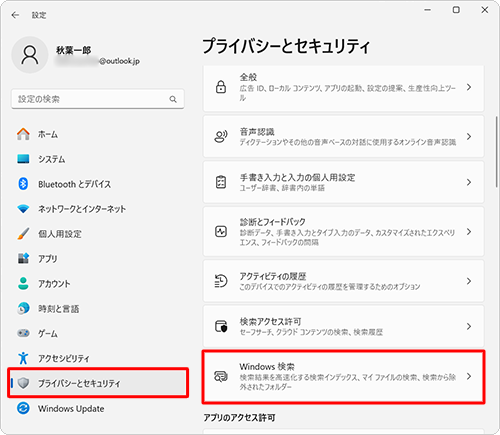Screen dimensions: 500x435
Task: Expand the 全般 chevron arrow
Action: (x=469, y=87)
